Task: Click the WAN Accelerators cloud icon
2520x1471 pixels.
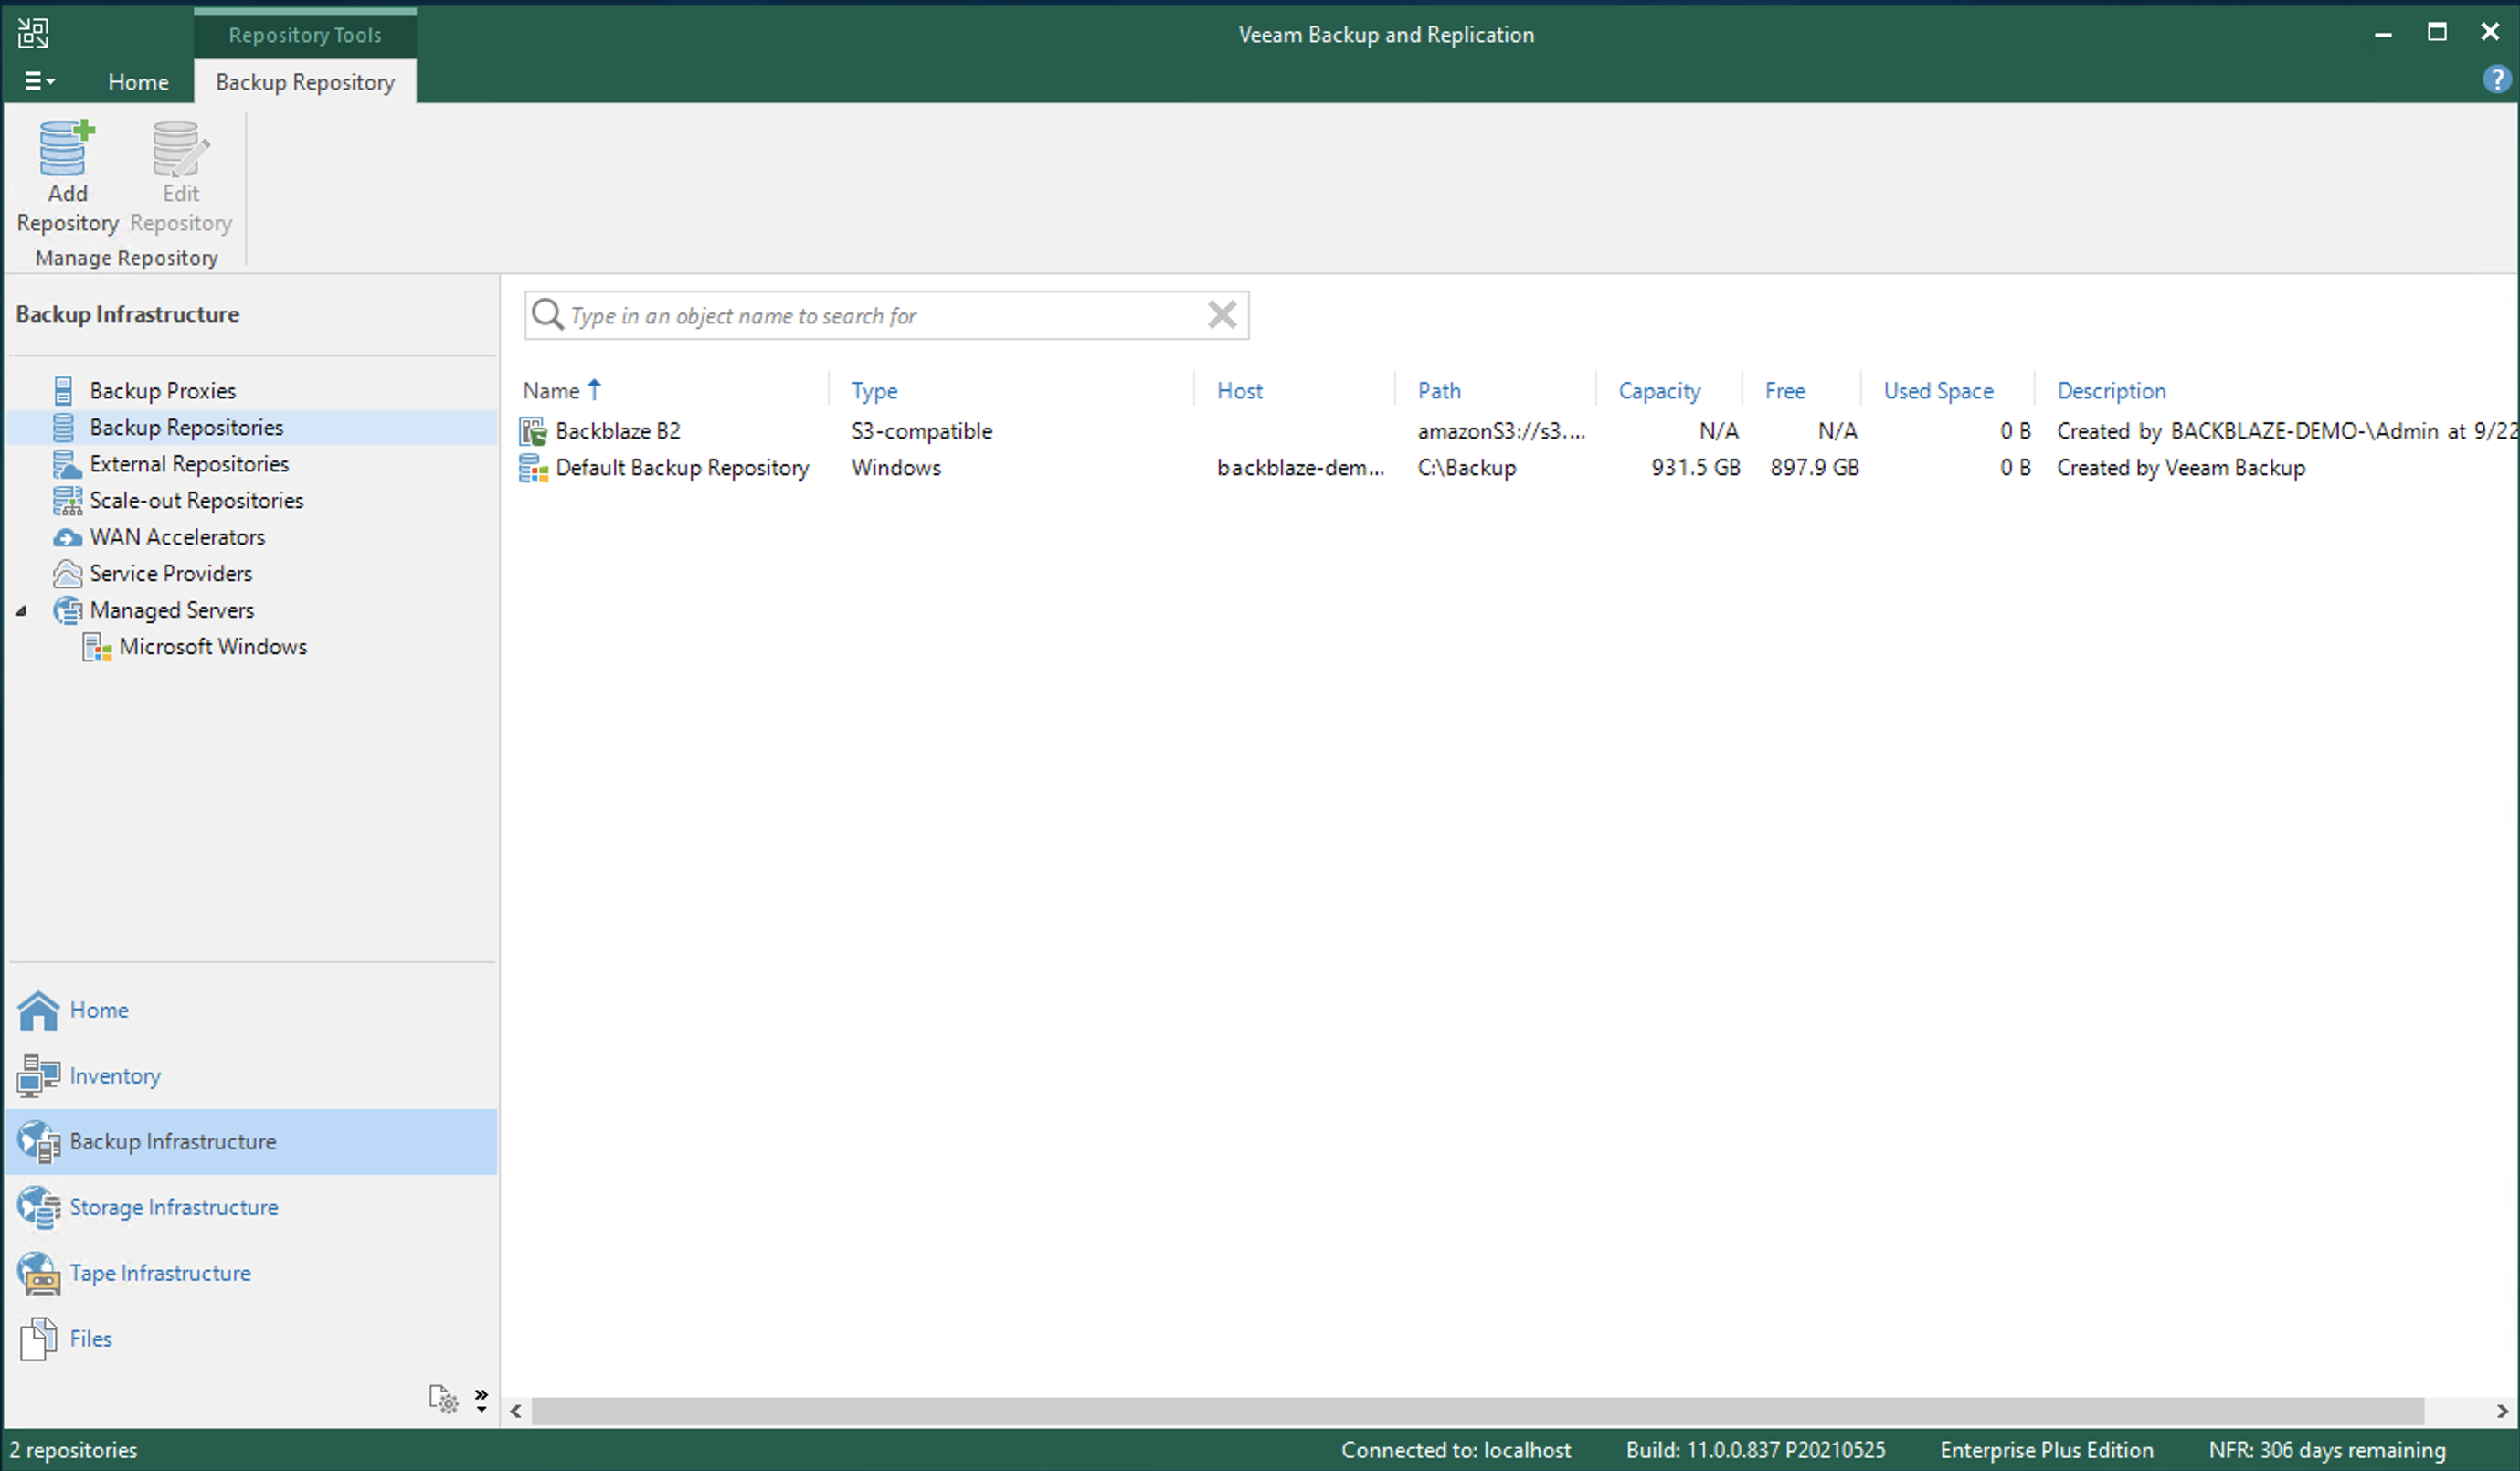Action: (67, 537)
